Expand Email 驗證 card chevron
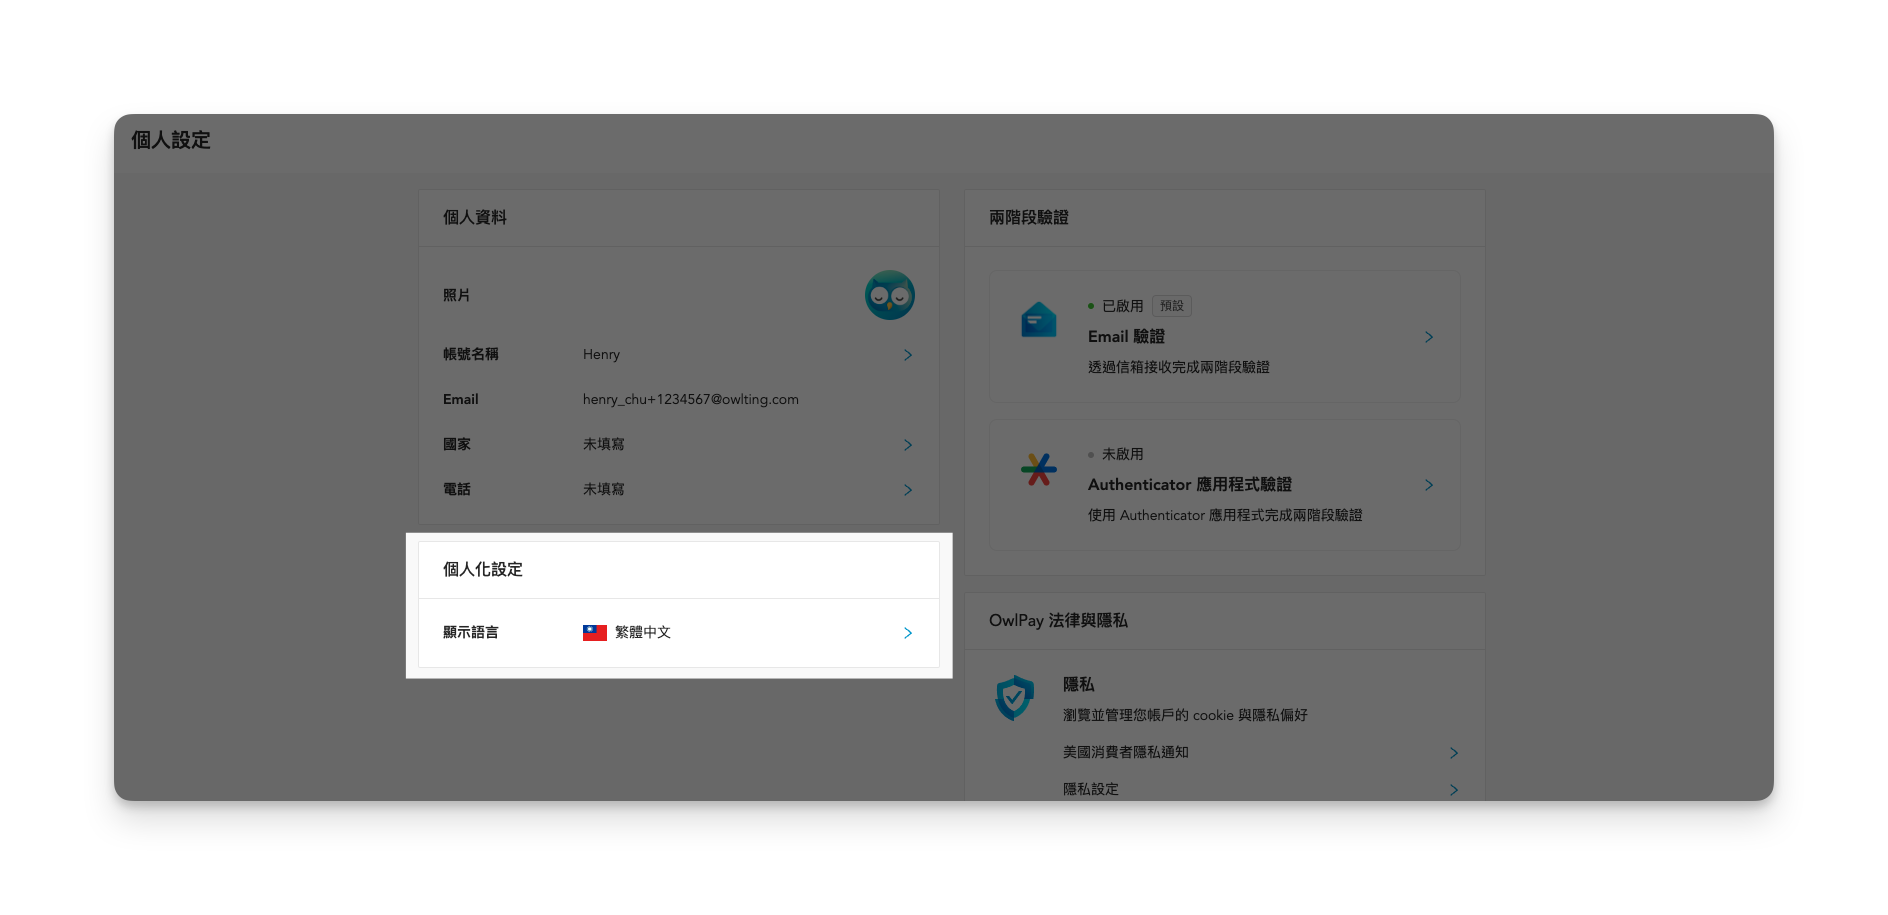 1429,337
